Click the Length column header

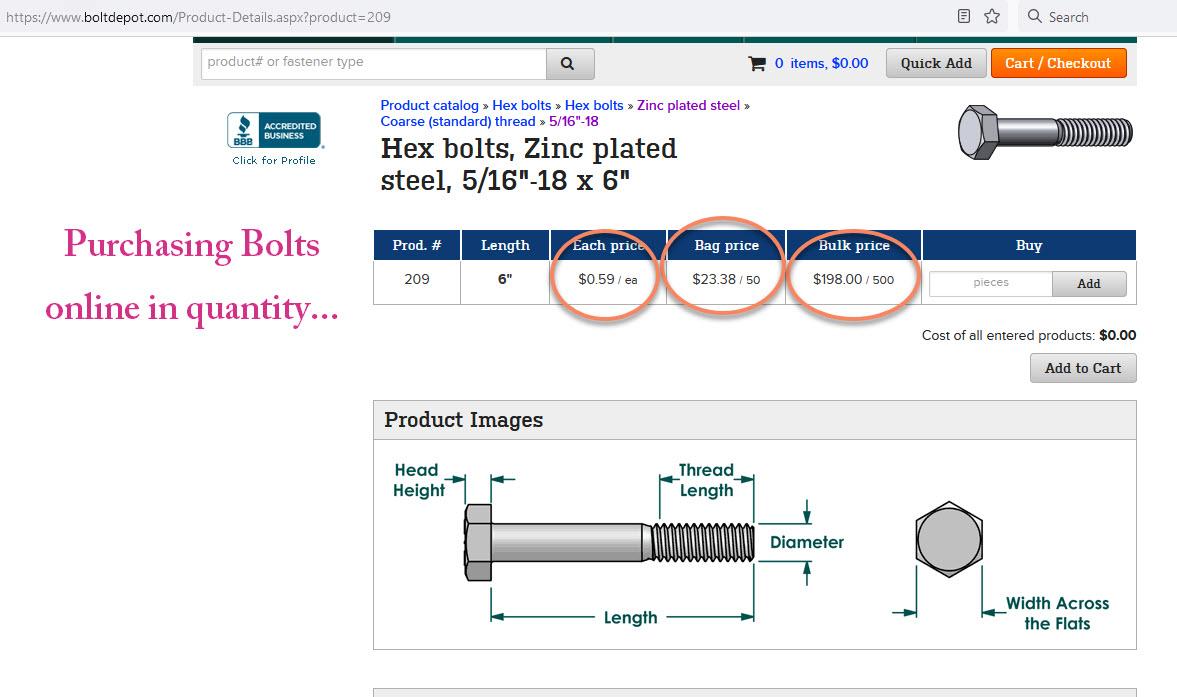pyautogui.click(x=505, y=245)
